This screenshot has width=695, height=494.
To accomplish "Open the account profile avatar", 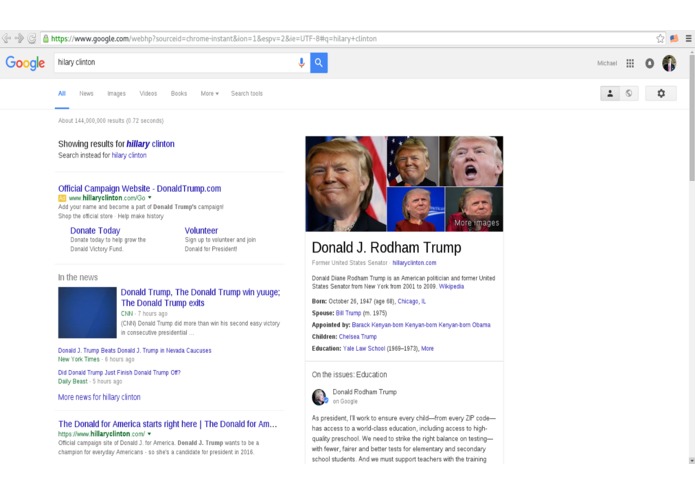I will pyautogui.click(x=669, y=63).
